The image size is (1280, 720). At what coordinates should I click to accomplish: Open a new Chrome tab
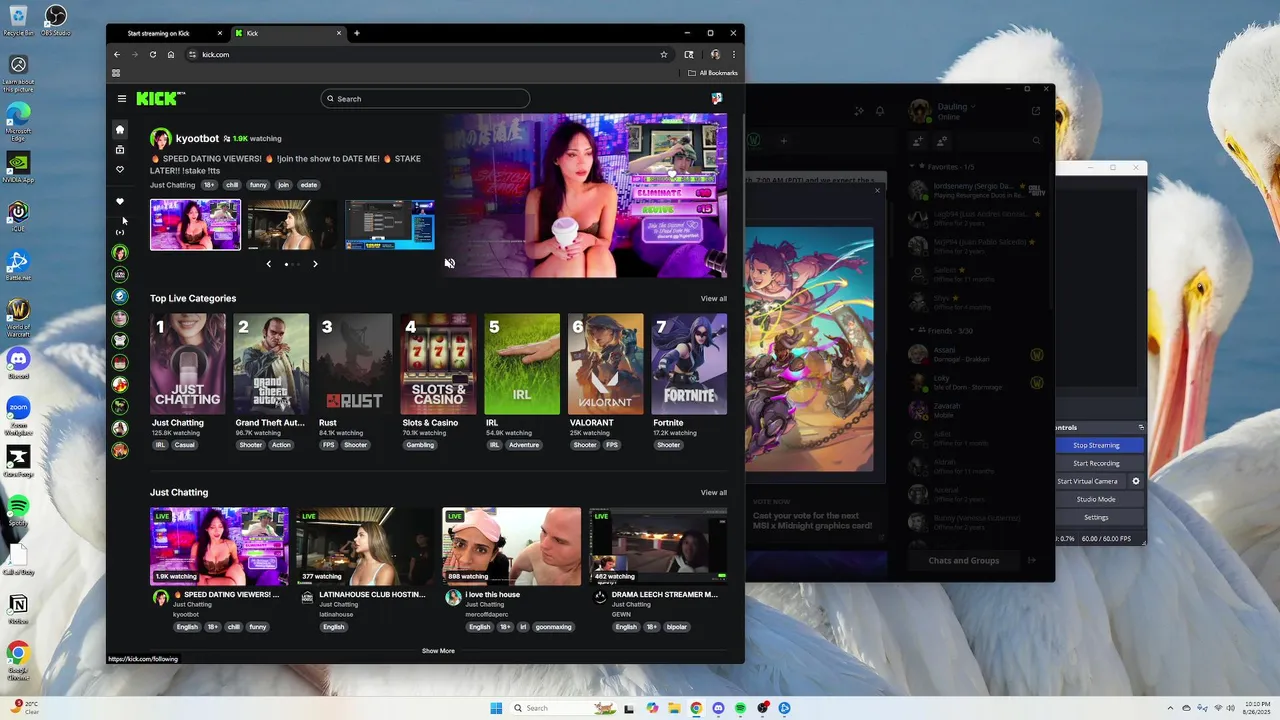[x=357, y=33]
